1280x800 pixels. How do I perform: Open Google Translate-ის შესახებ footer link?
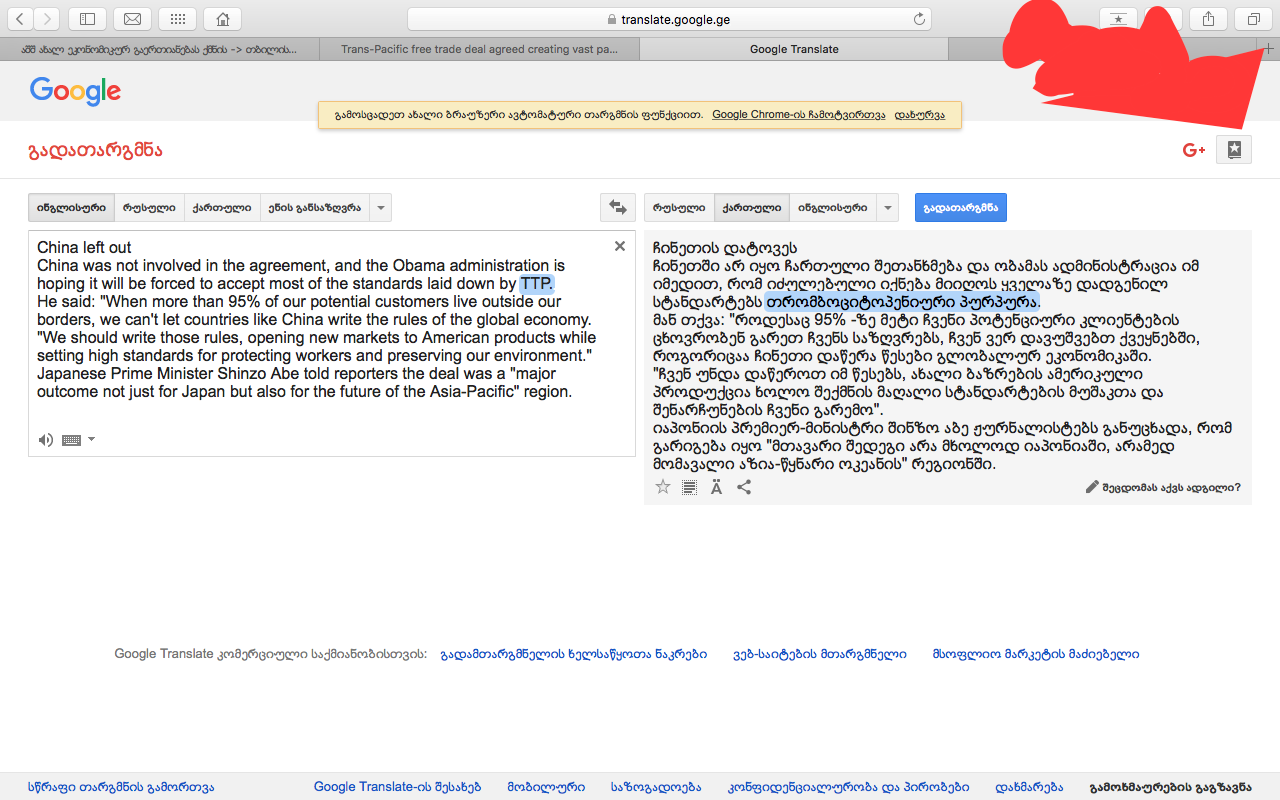[398, 787]
